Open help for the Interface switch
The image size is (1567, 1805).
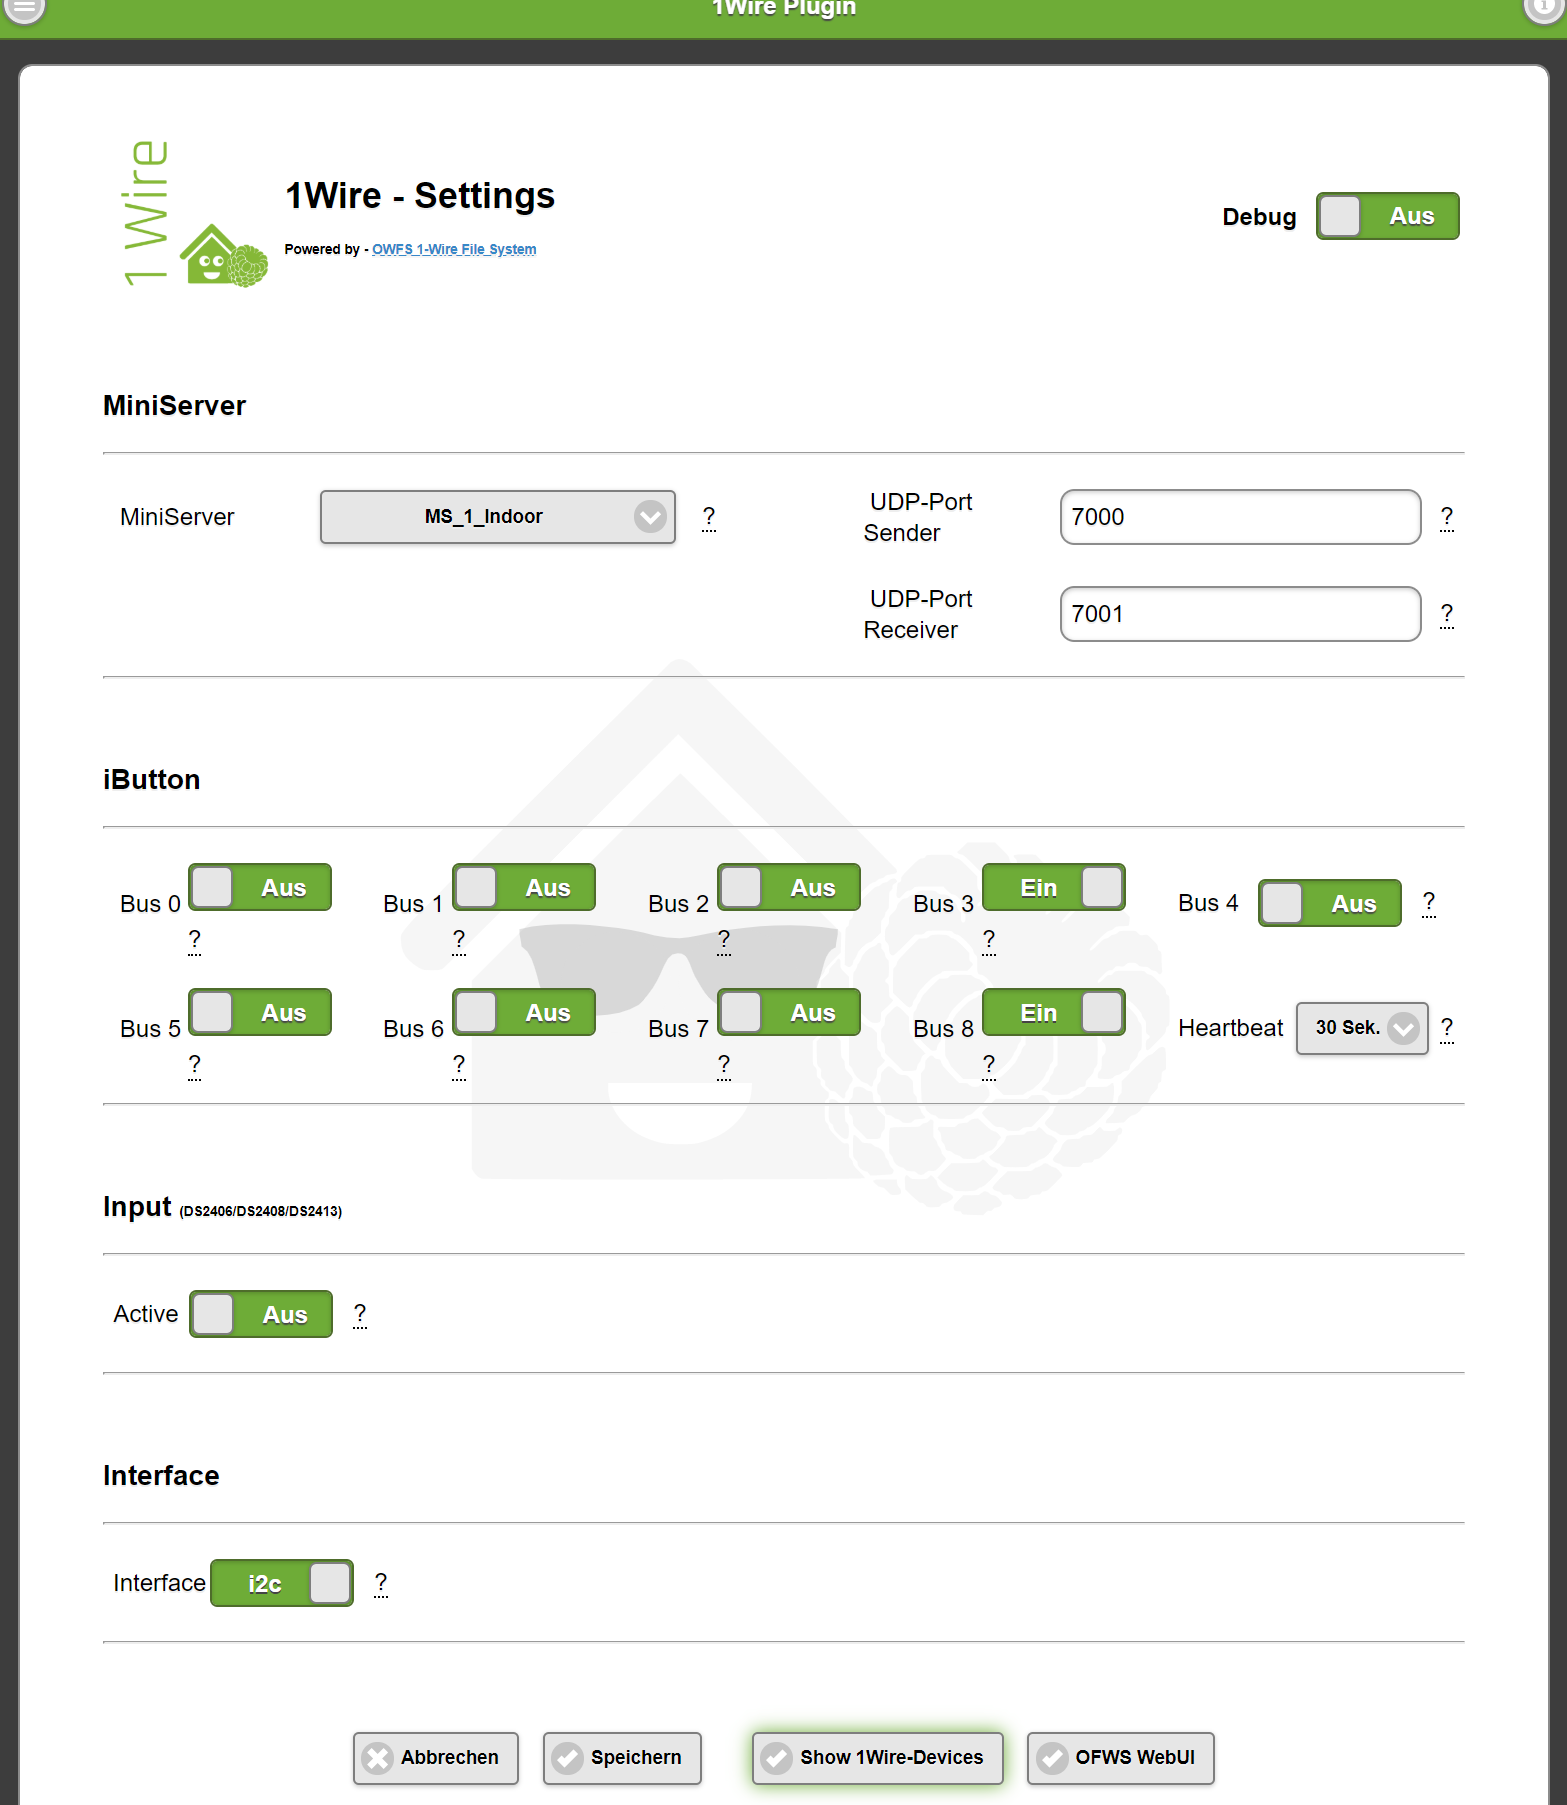click(x=381, y=1584)
